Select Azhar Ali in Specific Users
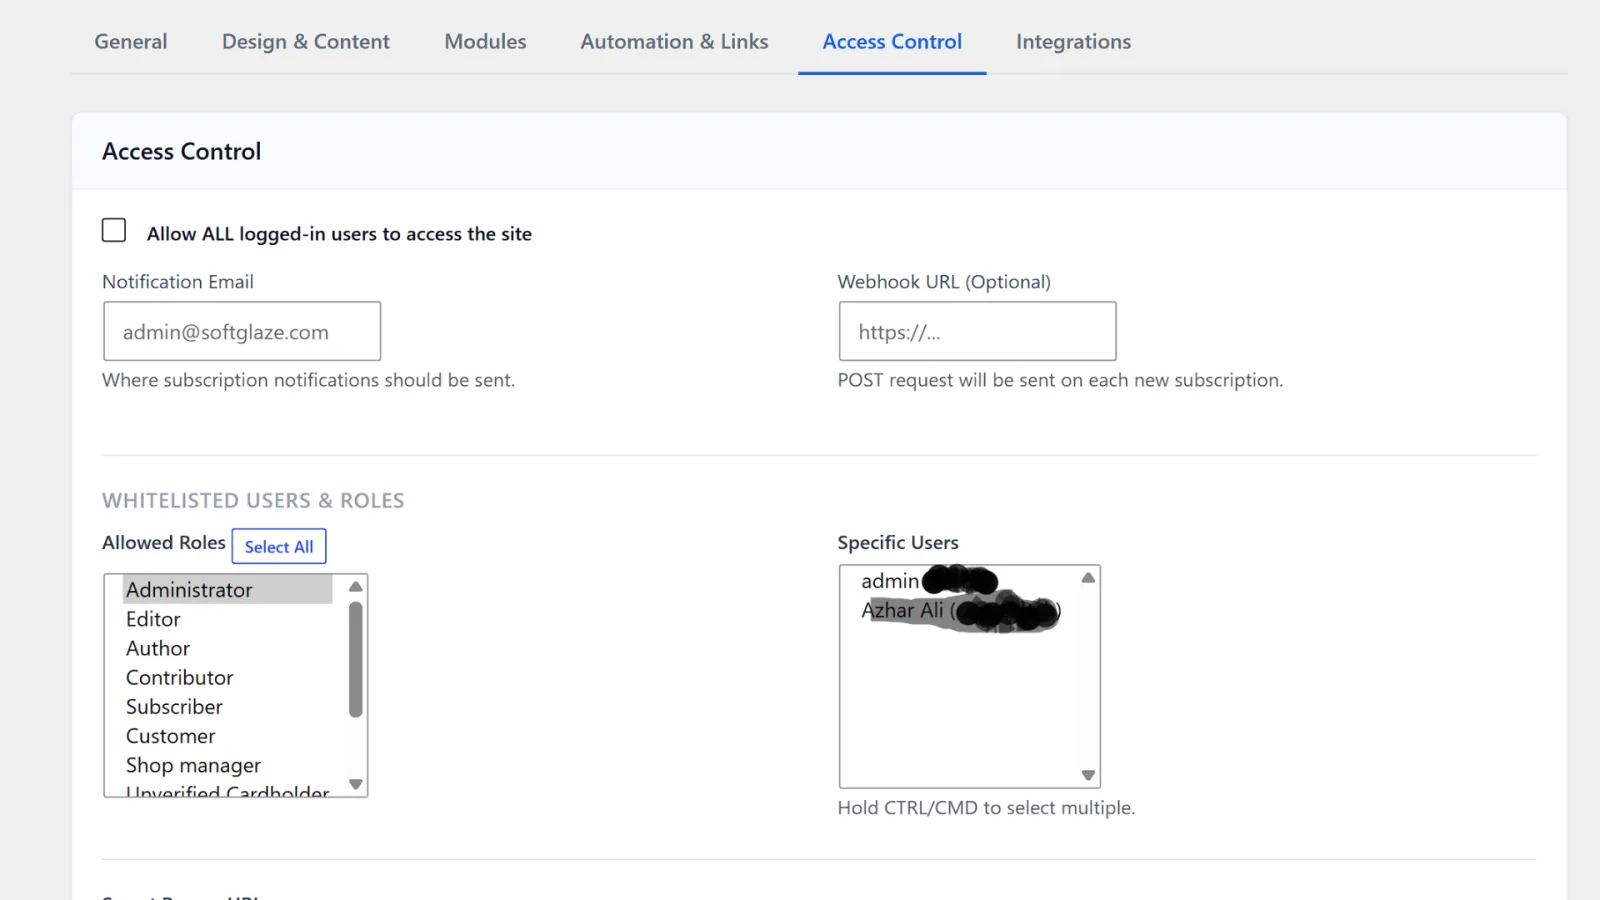This screenshot has width=1600, height=900. [x=960, y=610]
